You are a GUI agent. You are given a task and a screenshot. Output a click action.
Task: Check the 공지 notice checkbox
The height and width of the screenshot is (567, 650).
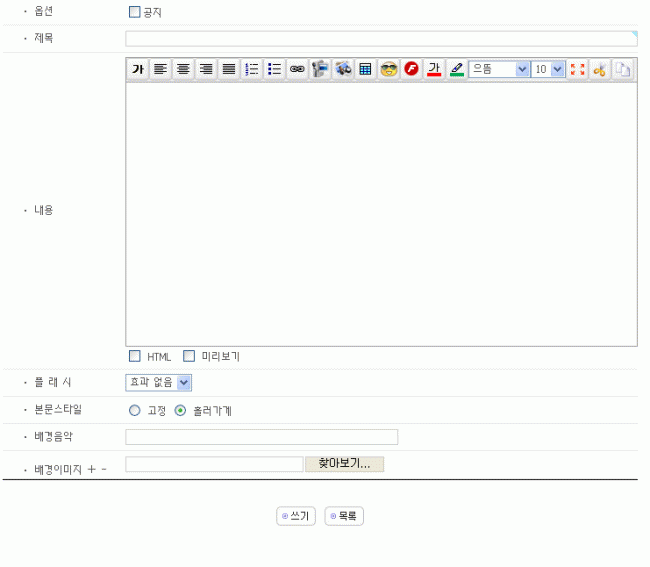[134, 12]
